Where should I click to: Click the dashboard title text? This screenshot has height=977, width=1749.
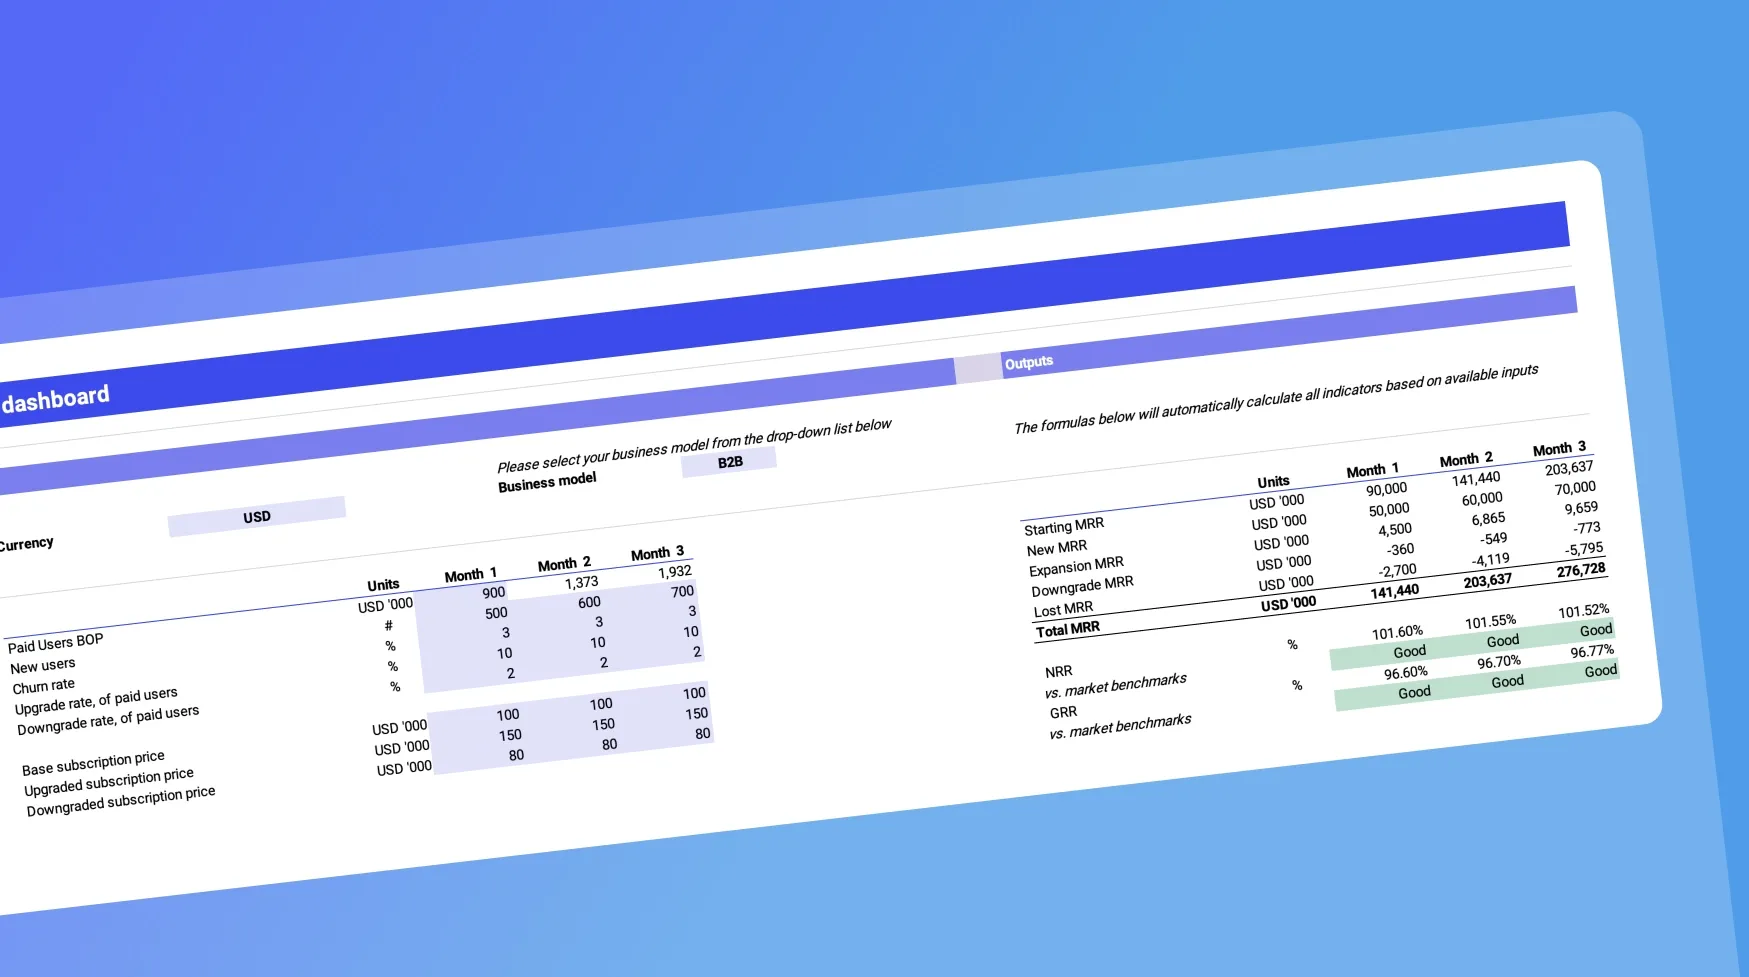click(56, 399)
